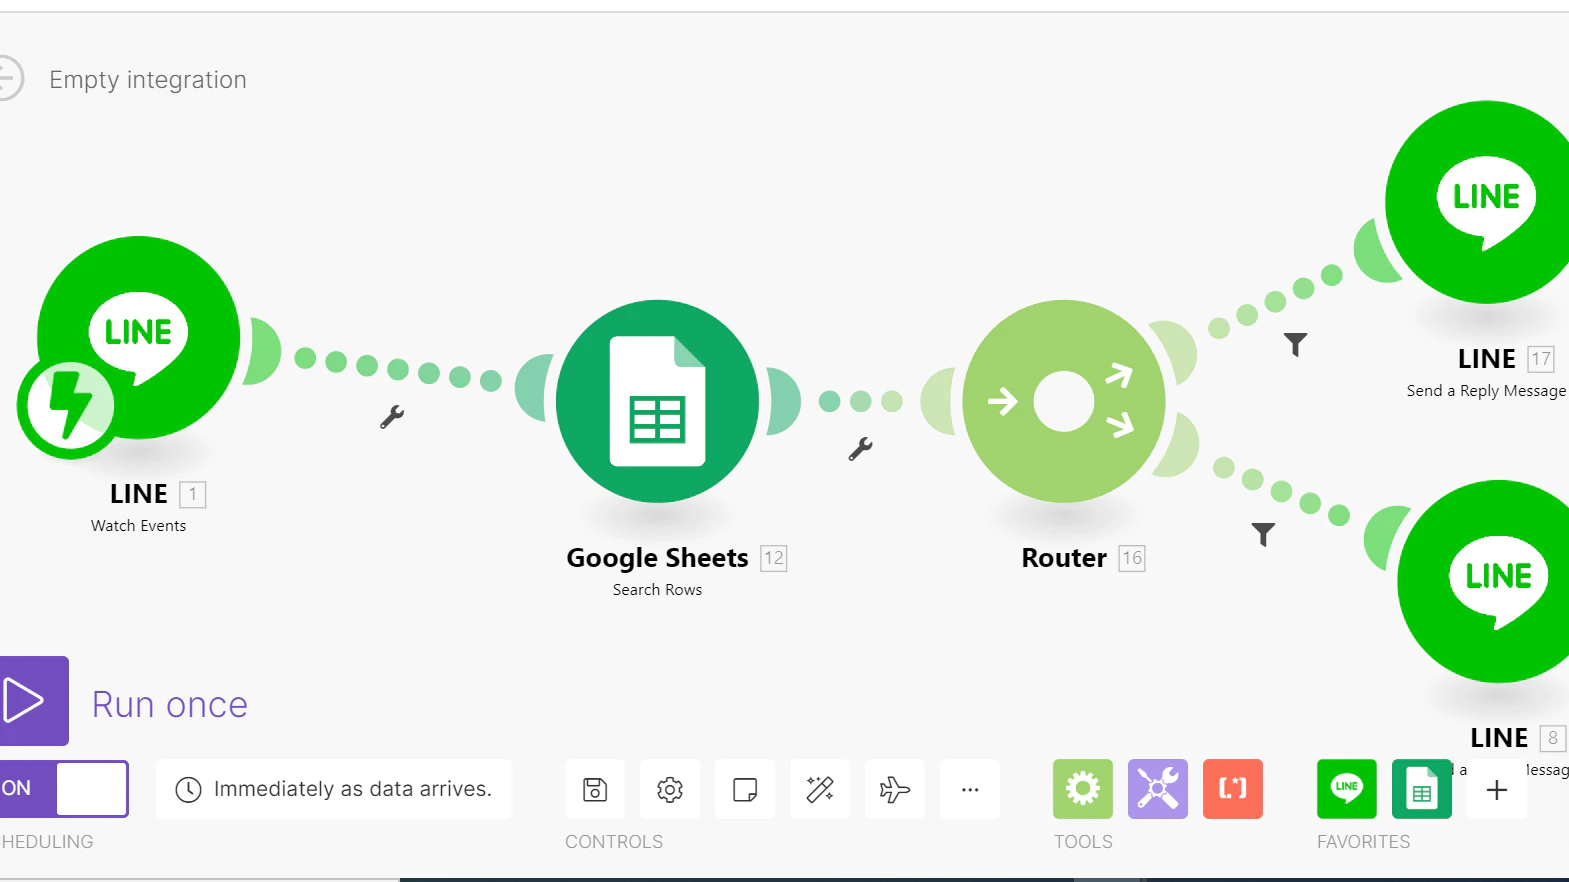
Task: Click wrench between Google Sheets and Router
Action: [860, 449]
